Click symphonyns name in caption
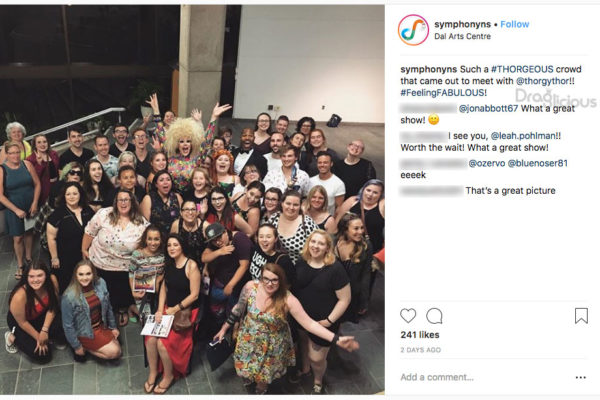 429,69
